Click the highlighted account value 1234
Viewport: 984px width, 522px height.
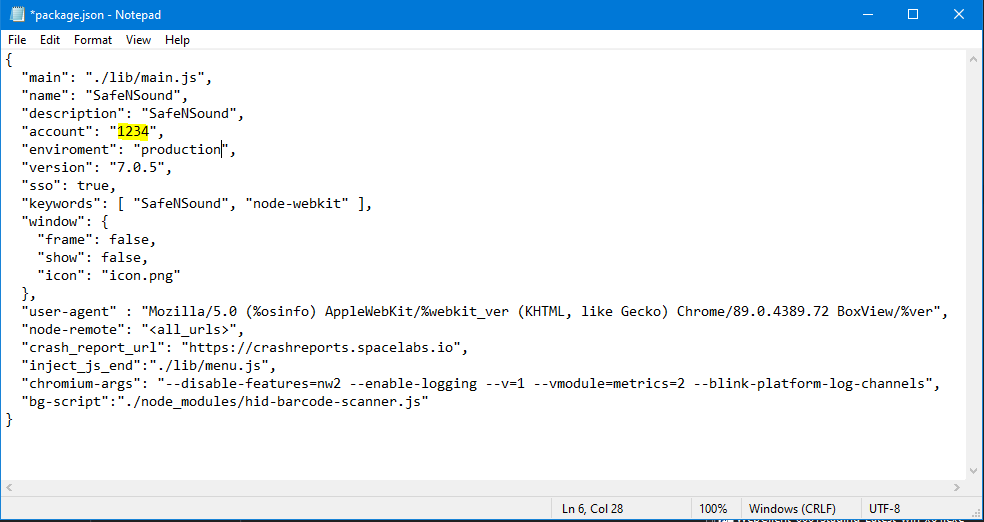(x=132, y=132)
